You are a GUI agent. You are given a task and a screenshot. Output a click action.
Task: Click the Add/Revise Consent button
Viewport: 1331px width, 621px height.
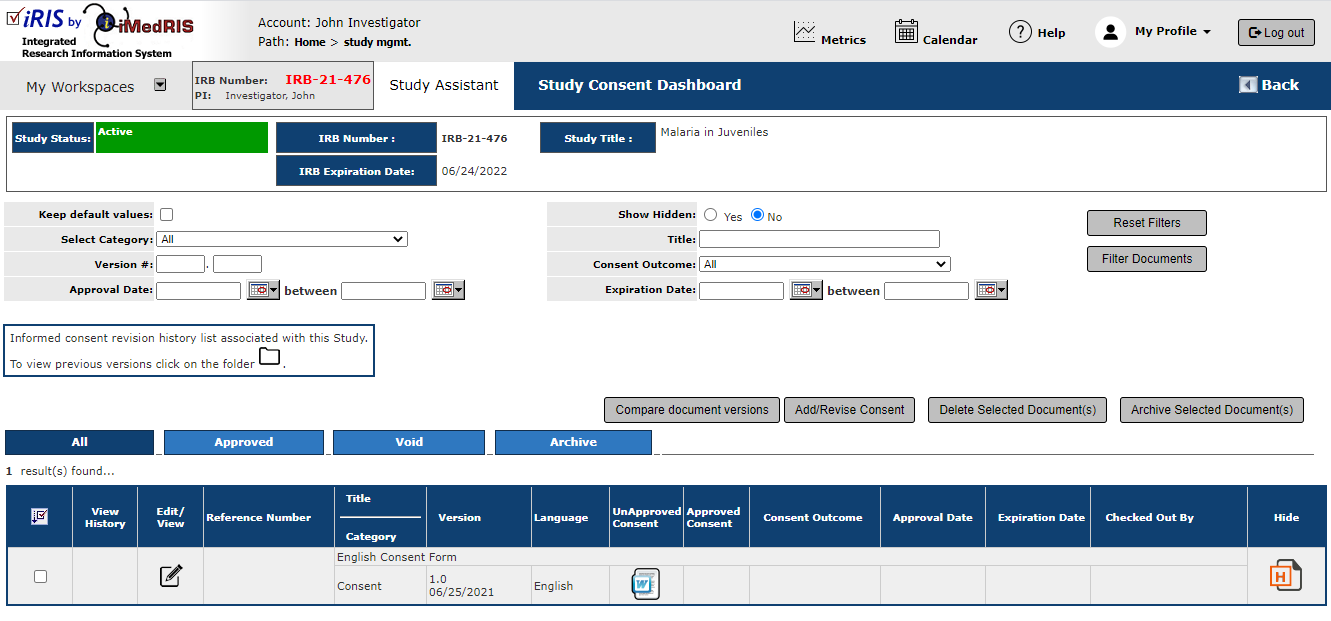pyautogui.click(x=849, y=410)
